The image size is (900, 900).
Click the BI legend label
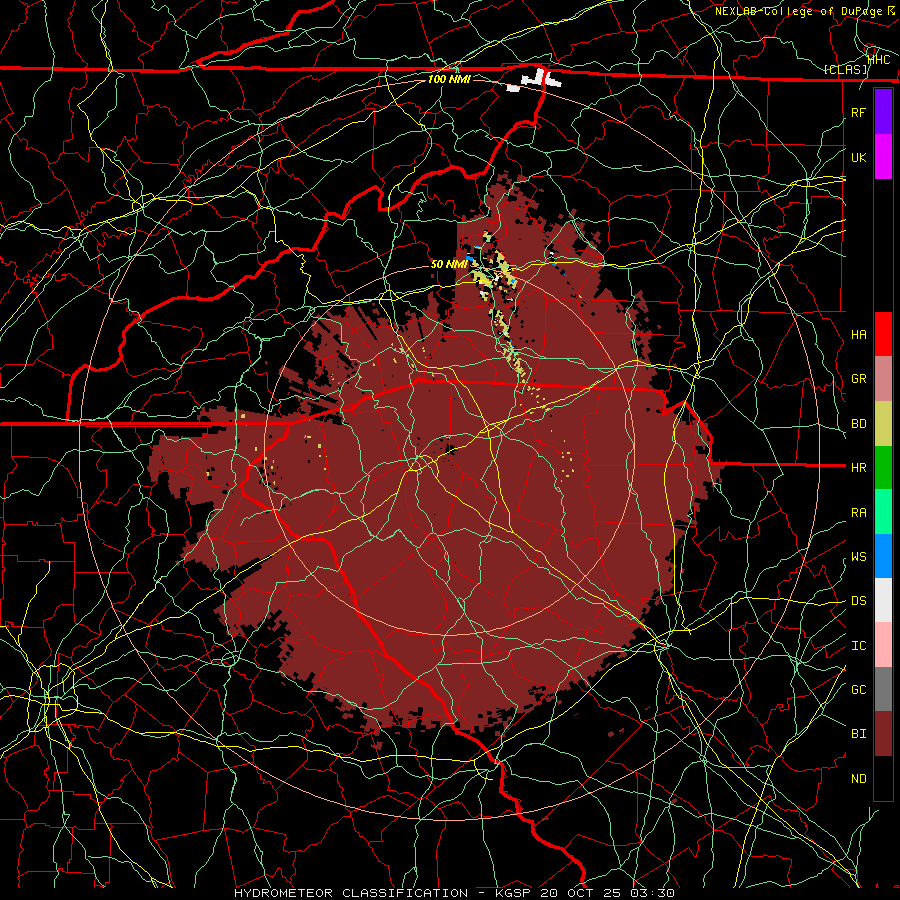(859, 734)
